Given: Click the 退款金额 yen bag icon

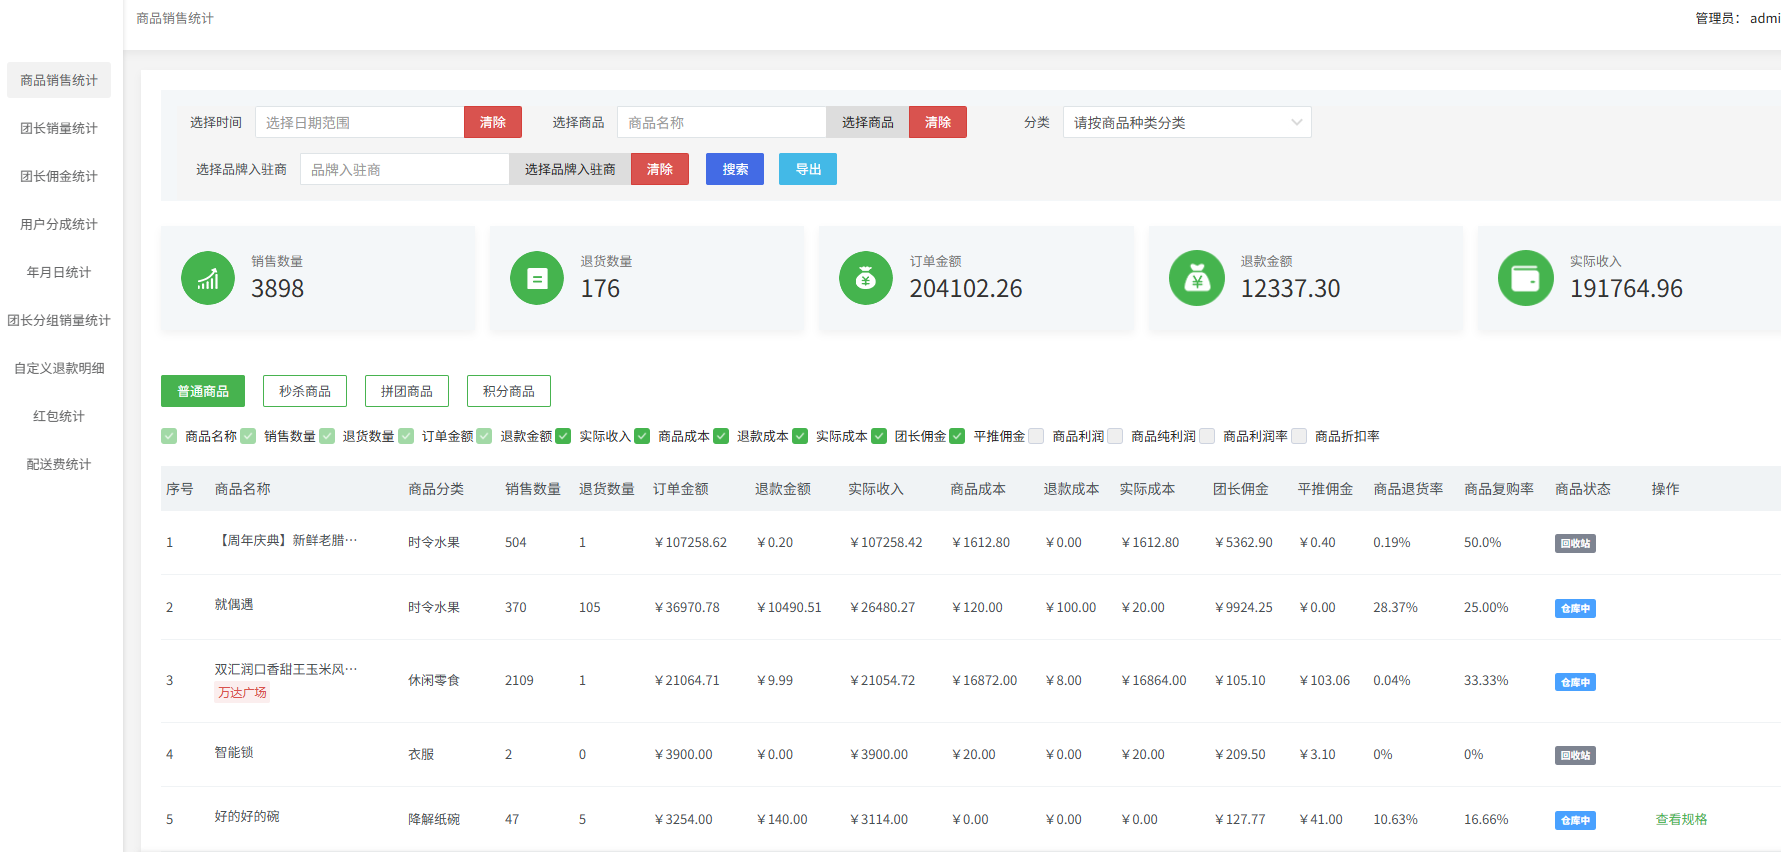Looking at the screenshot, I should tap(1197, 278).
